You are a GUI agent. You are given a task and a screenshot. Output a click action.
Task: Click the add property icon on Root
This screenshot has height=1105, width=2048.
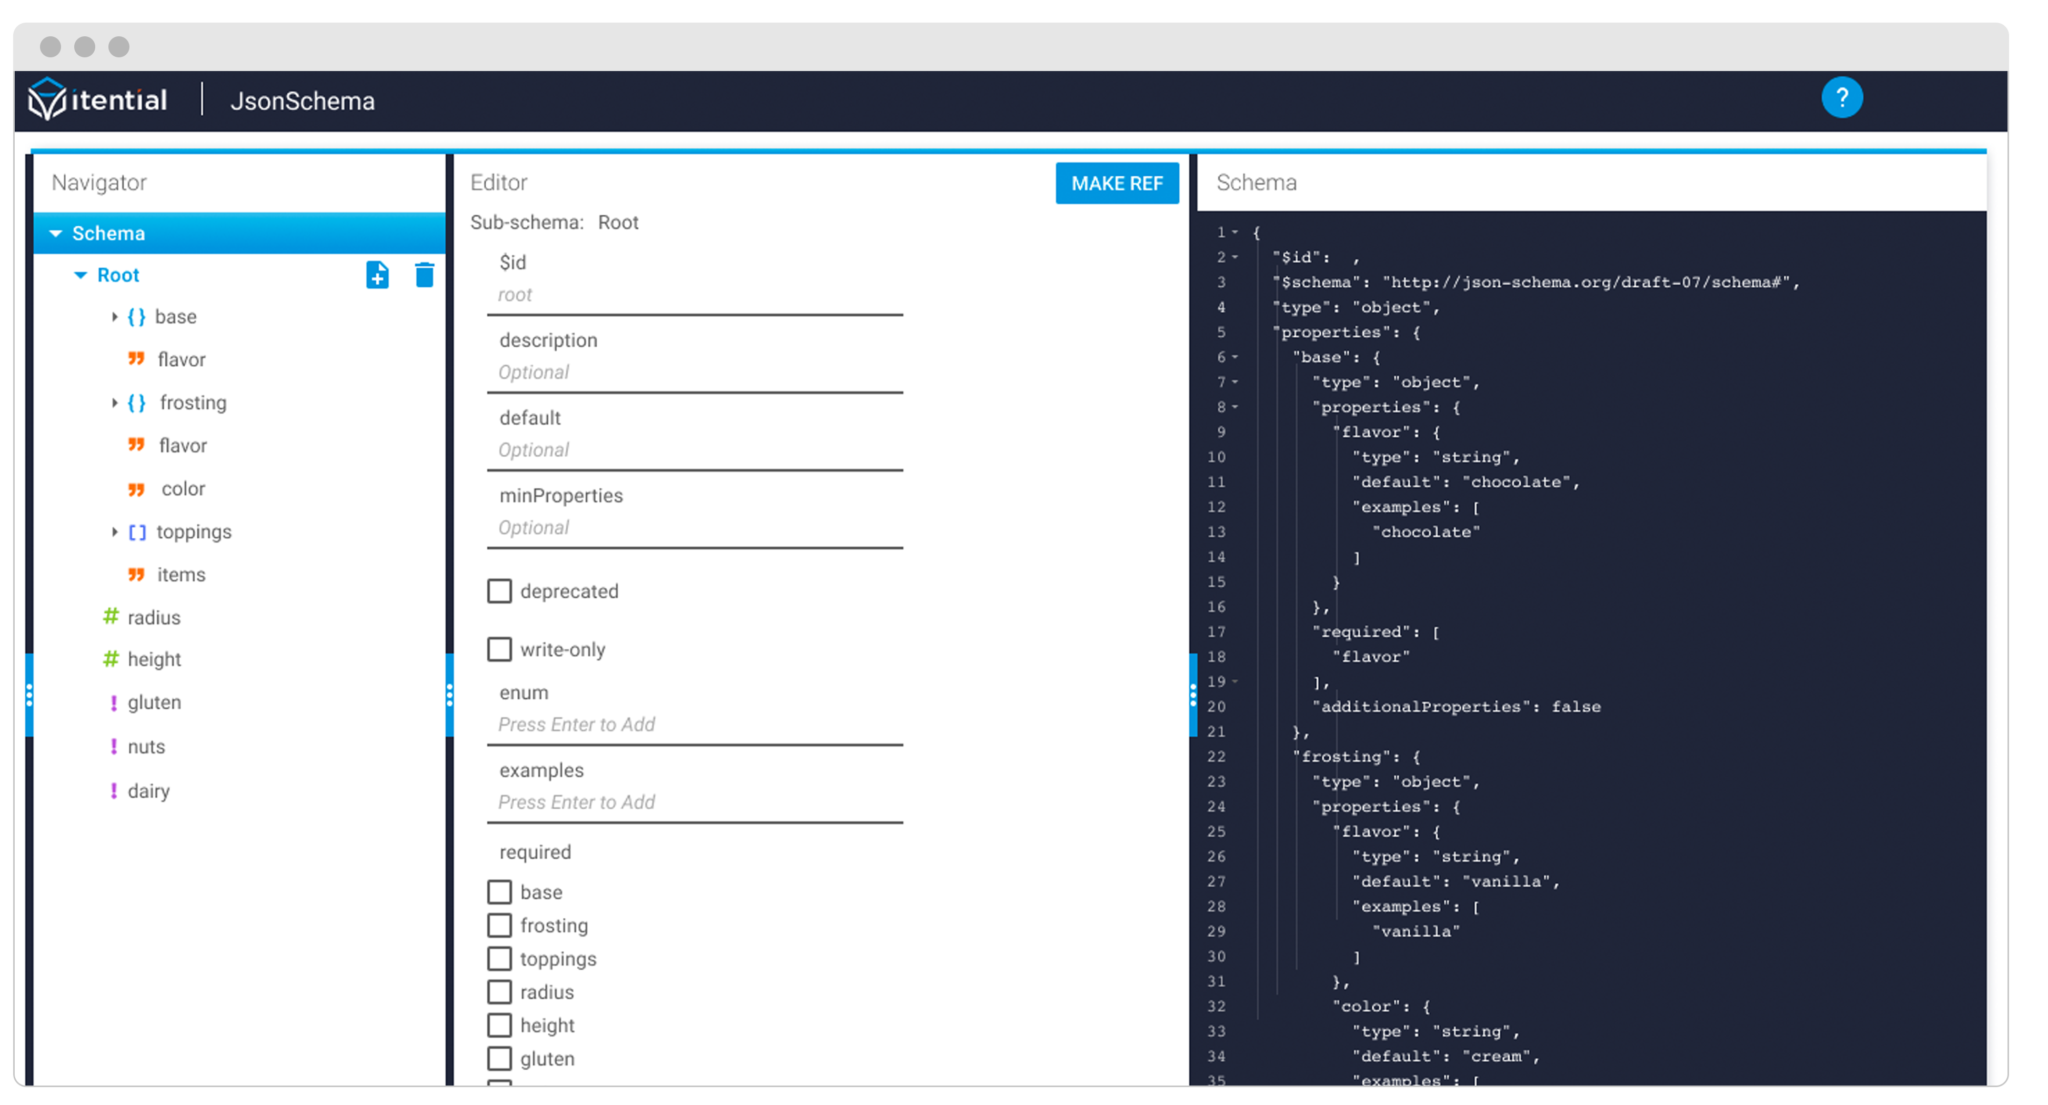[x=378, y=274]
